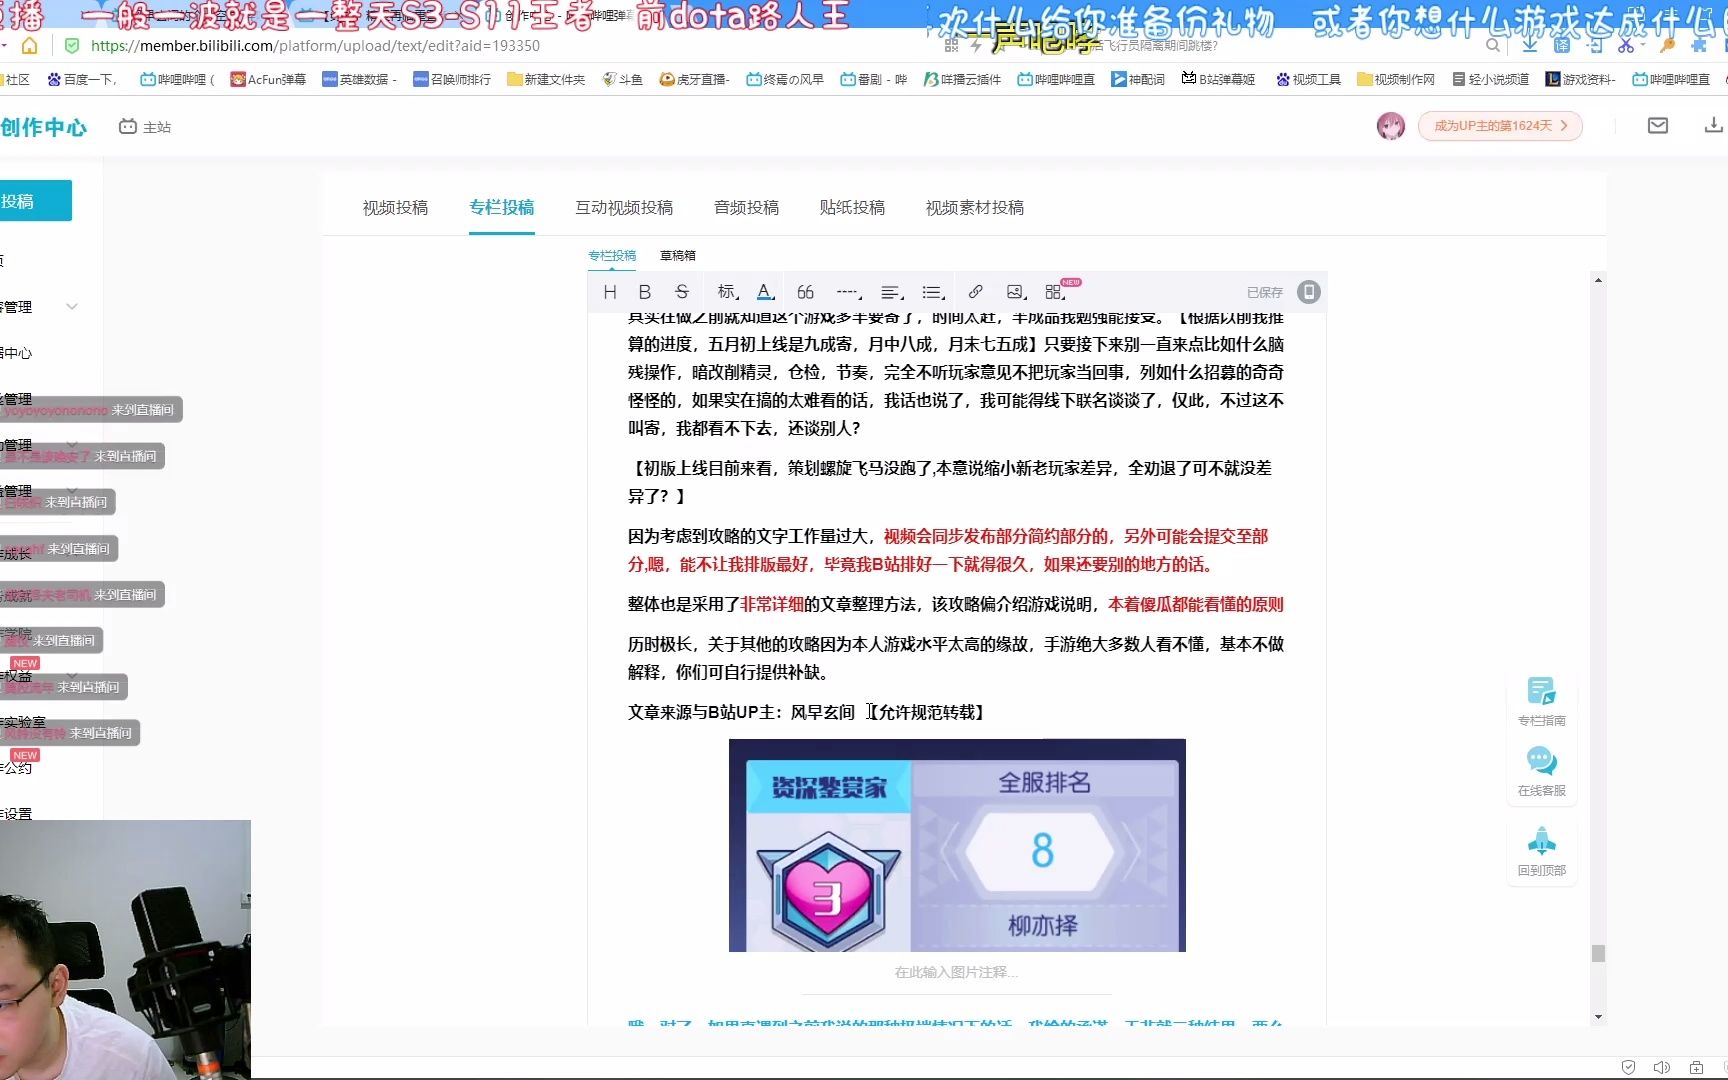Viewport: 1728px width, 1080px height.
Task: Open the insert image dropdown
Action: (1017, 292)
